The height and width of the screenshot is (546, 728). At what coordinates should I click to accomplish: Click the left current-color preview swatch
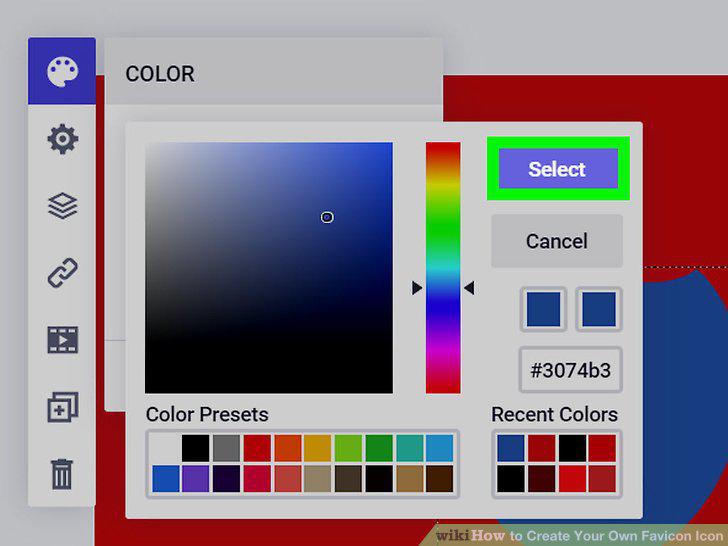[543, 309]
